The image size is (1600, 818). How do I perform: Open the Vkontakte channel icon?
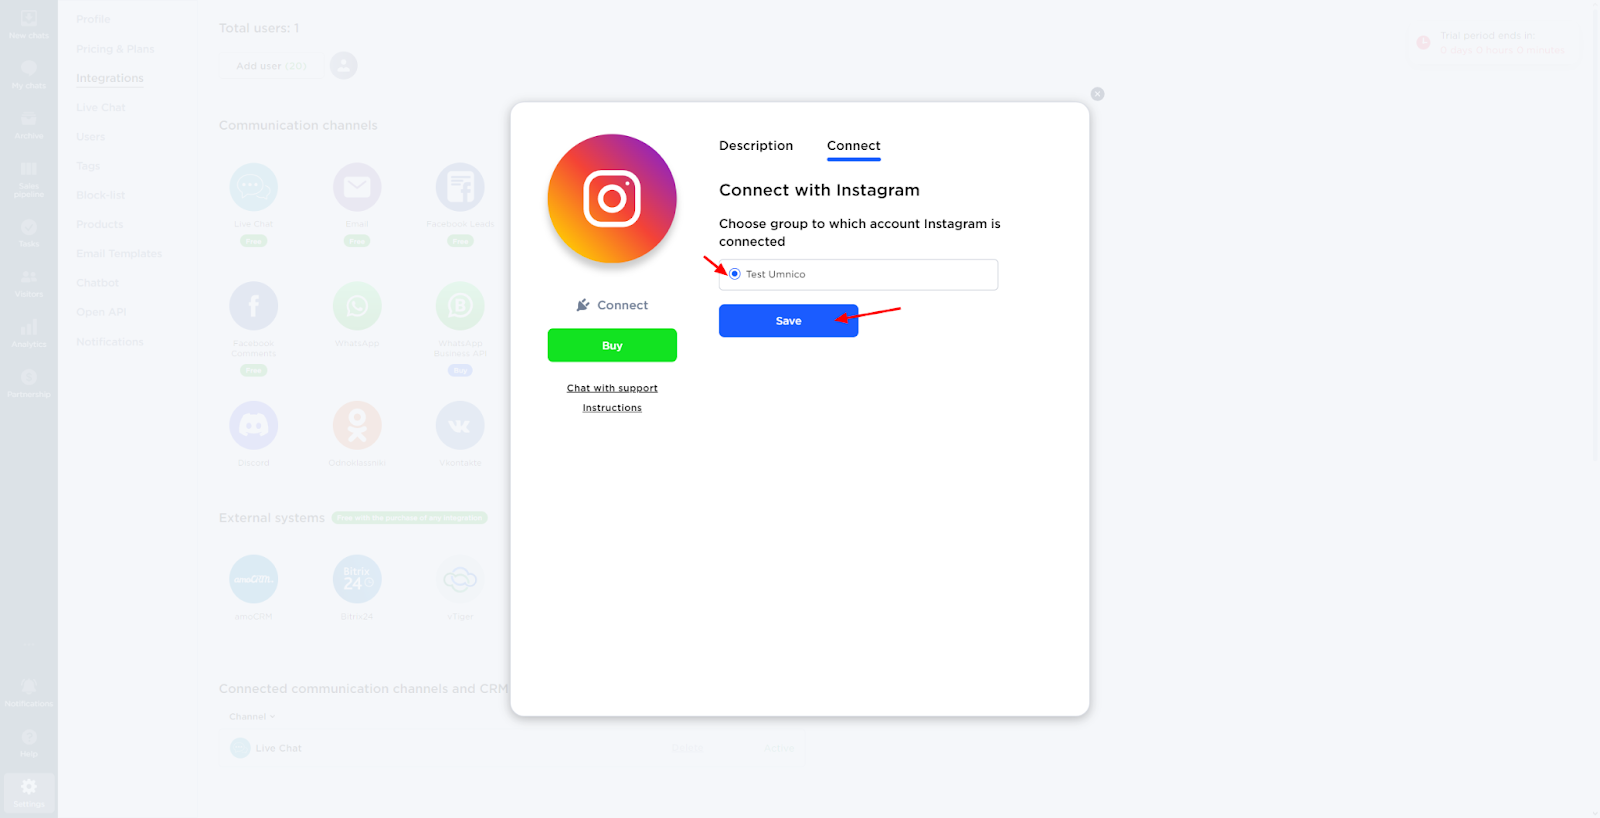point(460,426)
